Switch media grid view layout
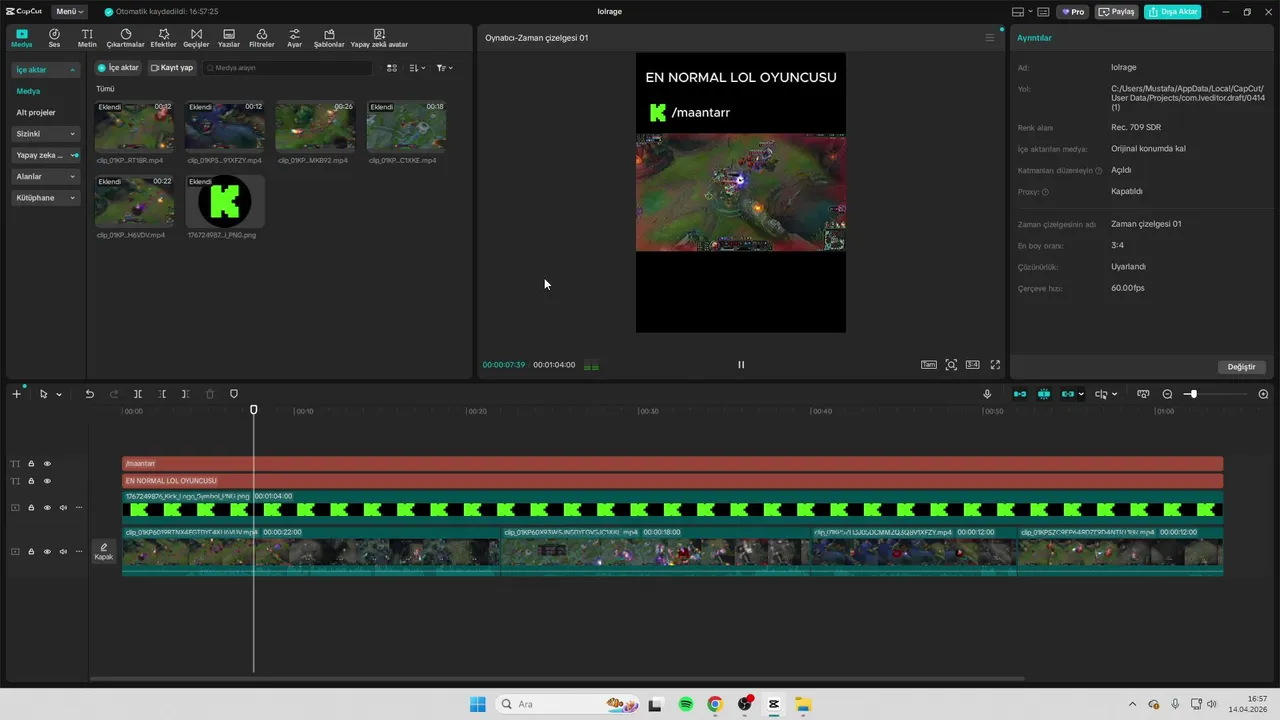Image resolution: width=1280 pixels, height=720 pixels. 392,68
